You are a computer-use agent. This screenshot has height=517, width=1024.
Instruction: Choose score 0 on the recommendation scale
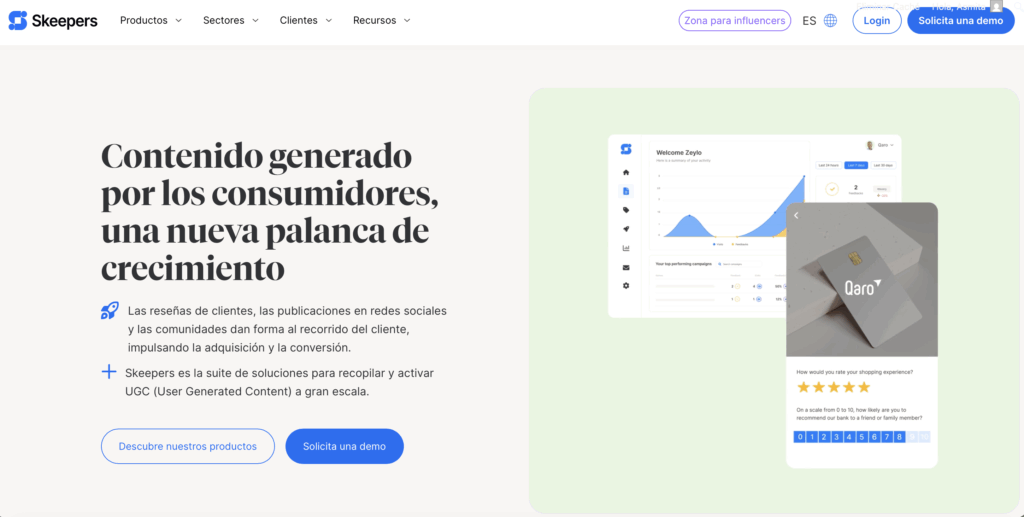pos(800,437)
